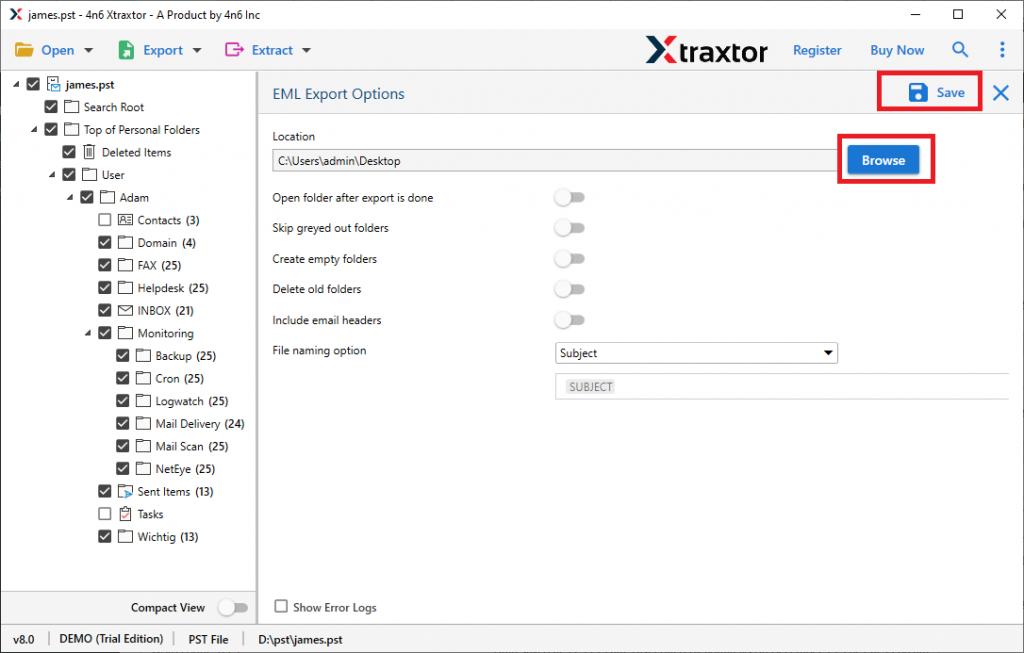The height and width of the screenshot is (653, 1024).
Task: Click the Tasks clipboard icon
Action: coord(125,514)
